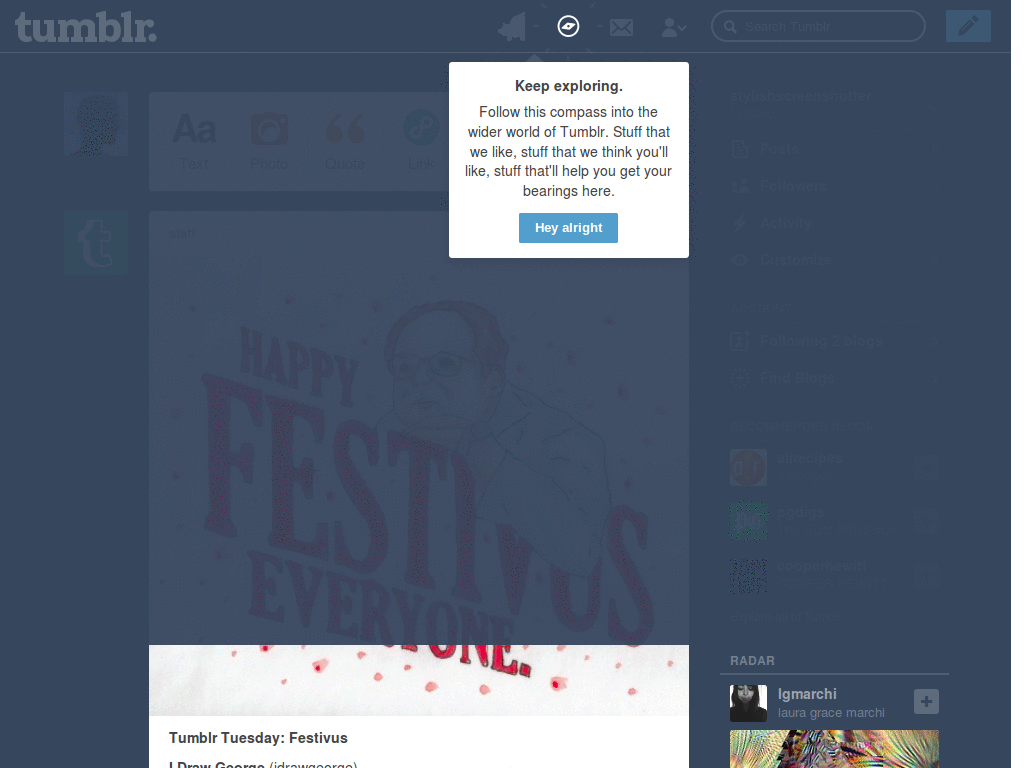The width and height of the screenshot is (1024, 768).
Task: Open the Explore compass icon in the header
Action: pyautogui.click(x=568, y=27)
